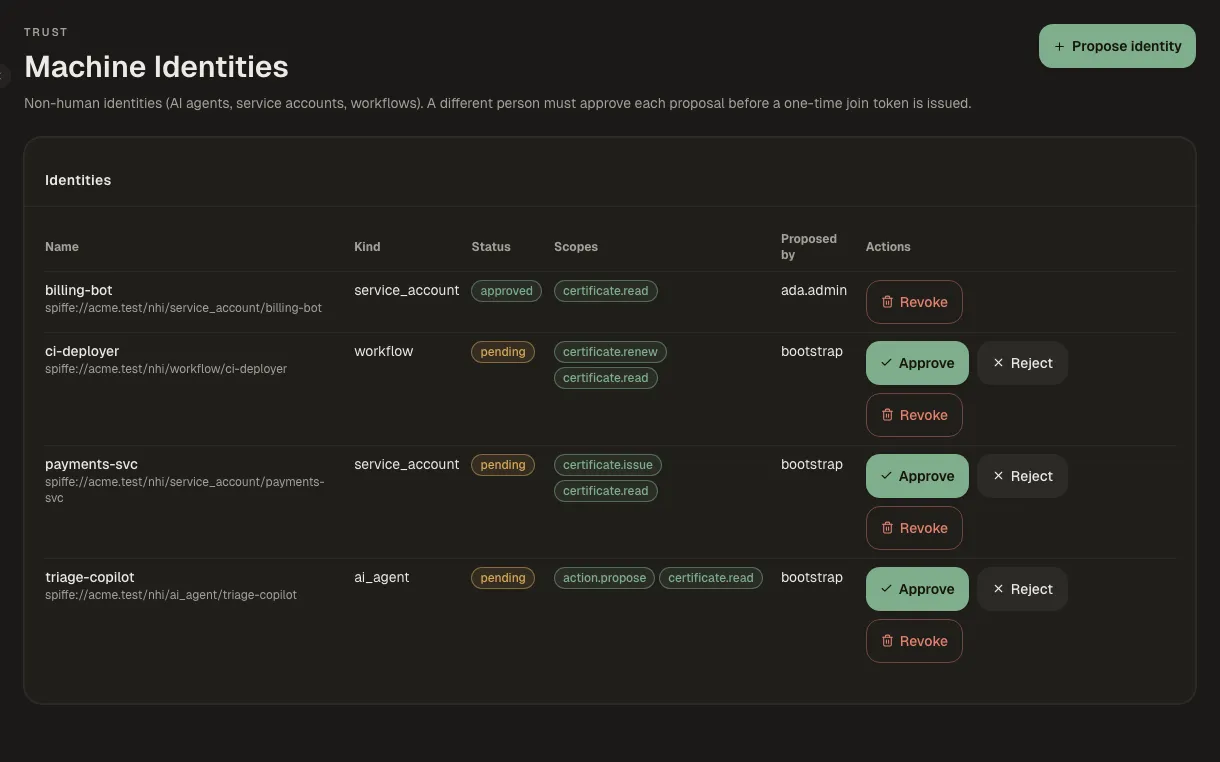Click the payments-svc spiffe URI
The image size is (1220, 762).
pos(184,490)
